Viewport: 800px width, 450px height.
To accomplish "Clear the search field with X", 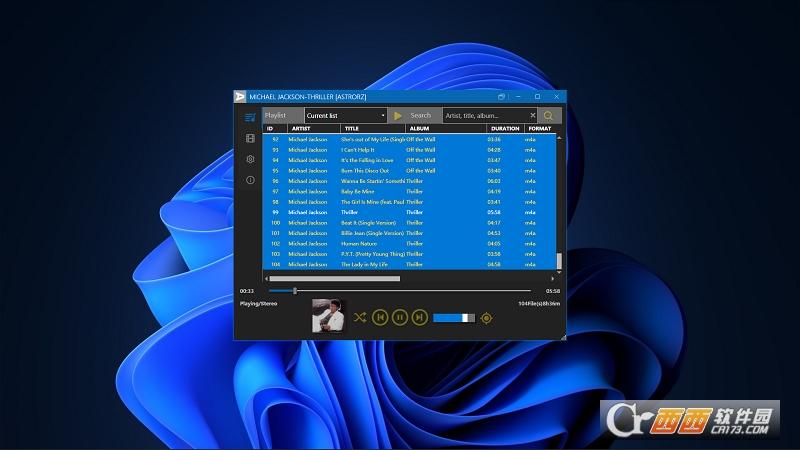I will click(x=532, y=115).
